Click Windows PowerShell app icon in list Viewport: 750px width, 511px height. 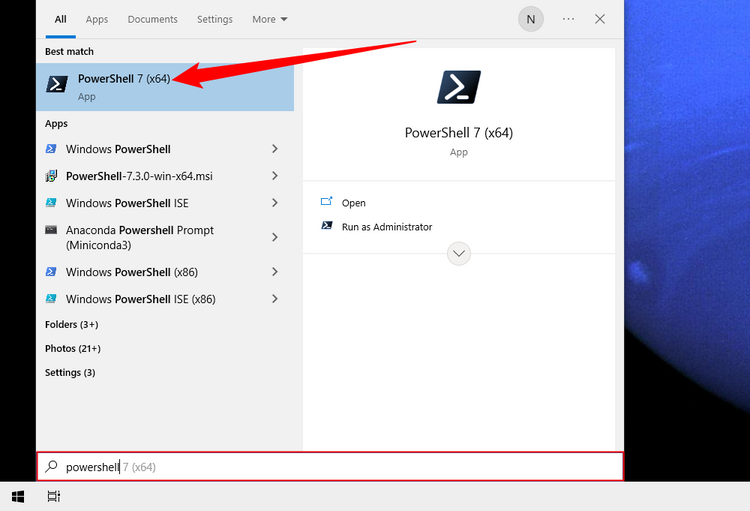[x=51, y=149]
